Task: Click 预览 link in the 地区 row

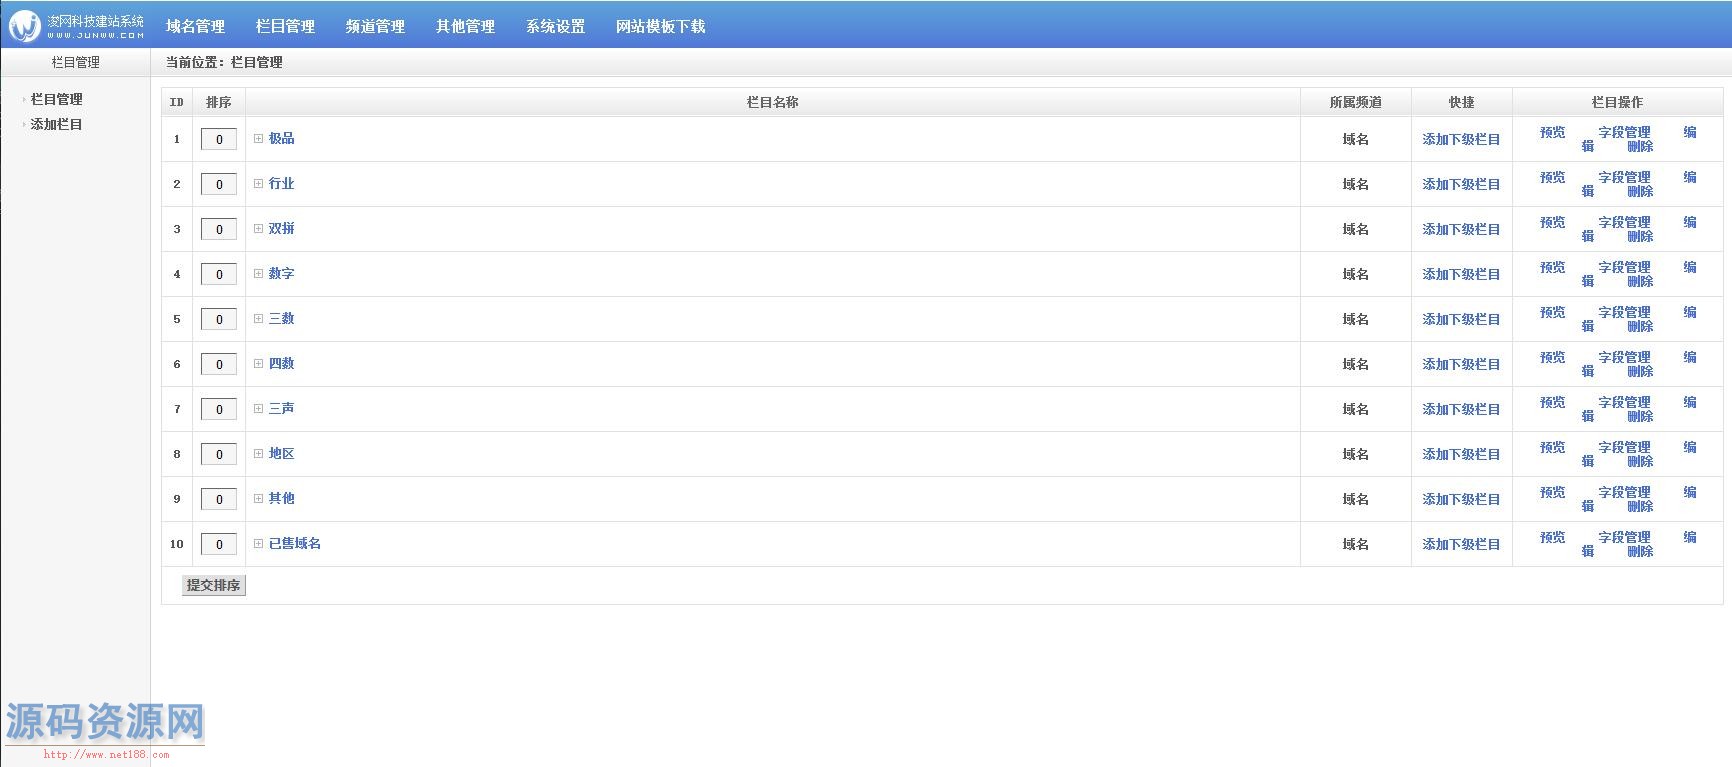Action: click(1552, 448)
